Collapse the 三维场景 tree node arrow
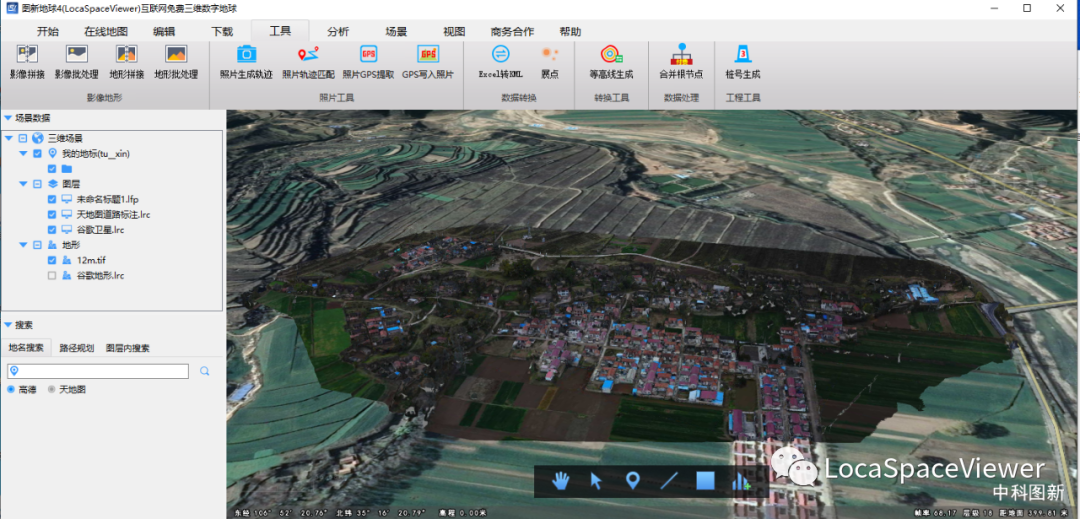Viewport: 1080px width, 519px height. point(8,138)
